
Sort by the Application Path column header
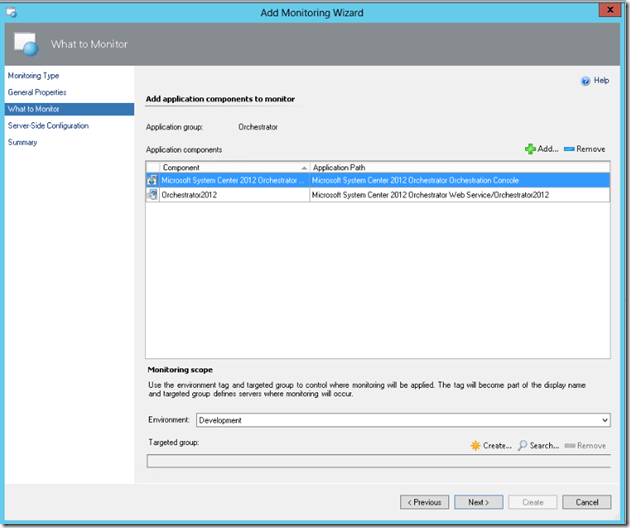[x=459, y=167]
